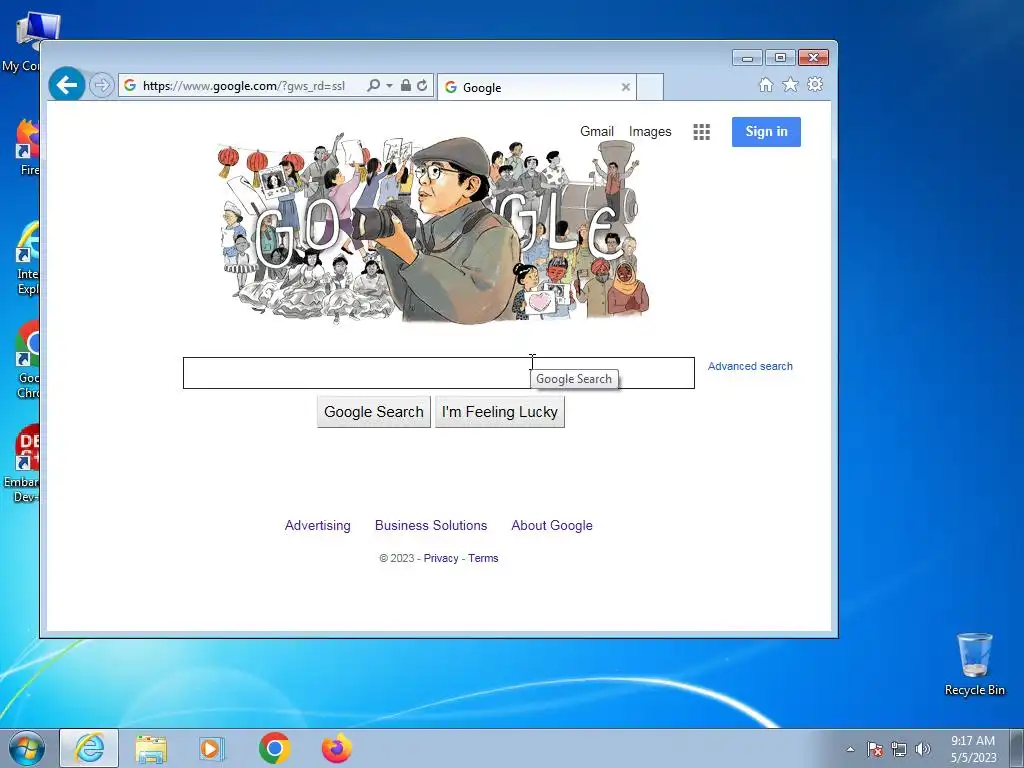
Task: Click the magnifier search icon in address bar
Action: (374, 86)
